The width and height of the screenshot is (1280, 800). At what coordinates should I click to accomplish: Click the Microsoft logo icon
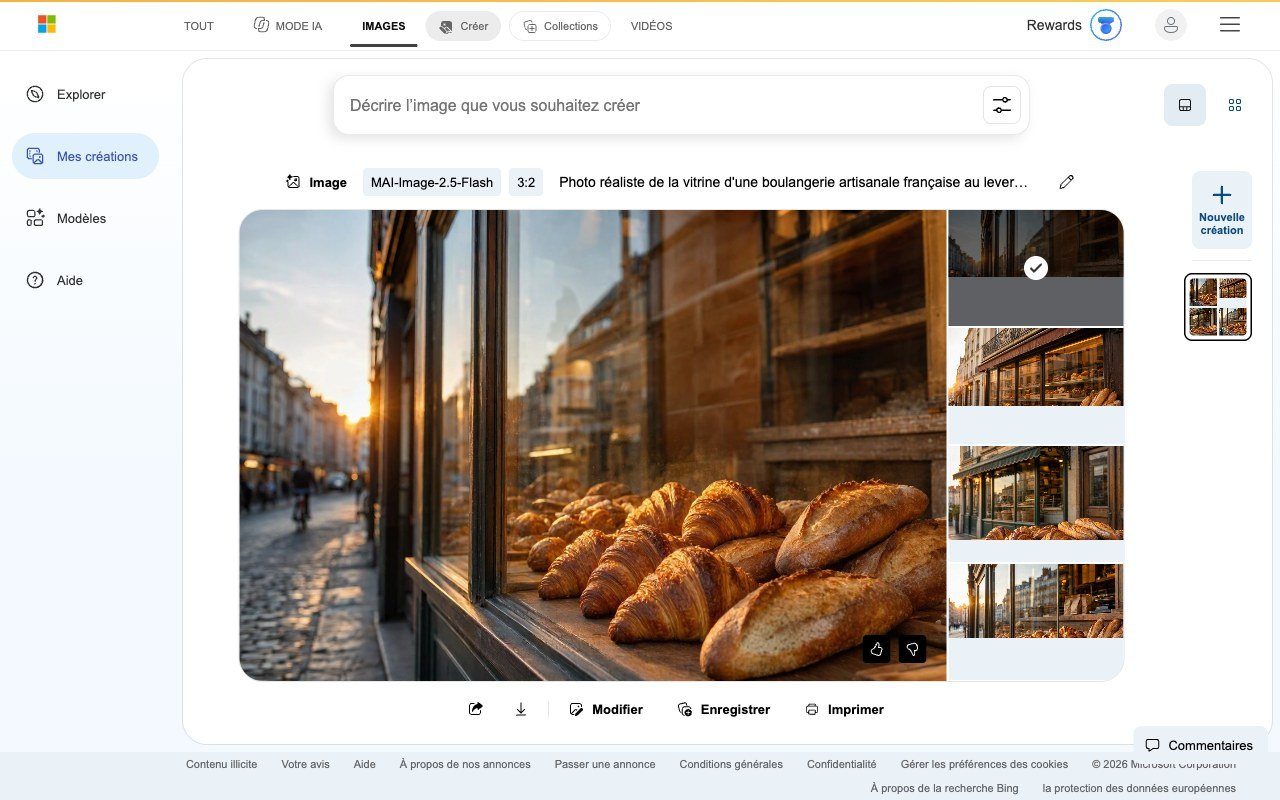point(46,25)
